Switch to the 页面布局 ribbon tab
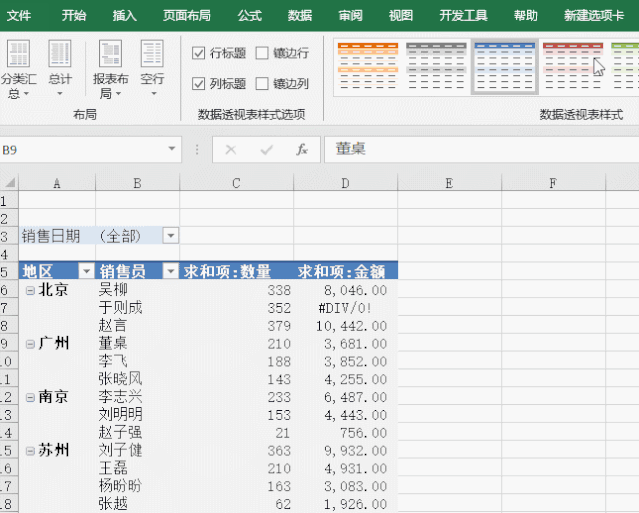This screenshot has width=639, height=513. 187,15
